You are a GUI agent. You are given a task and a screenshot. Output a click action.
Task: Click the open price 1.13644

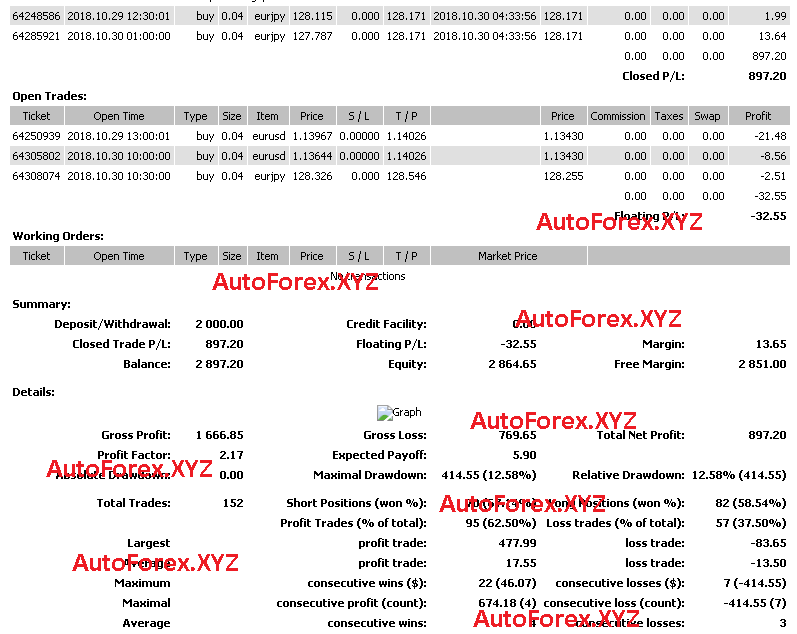[312, 156]
